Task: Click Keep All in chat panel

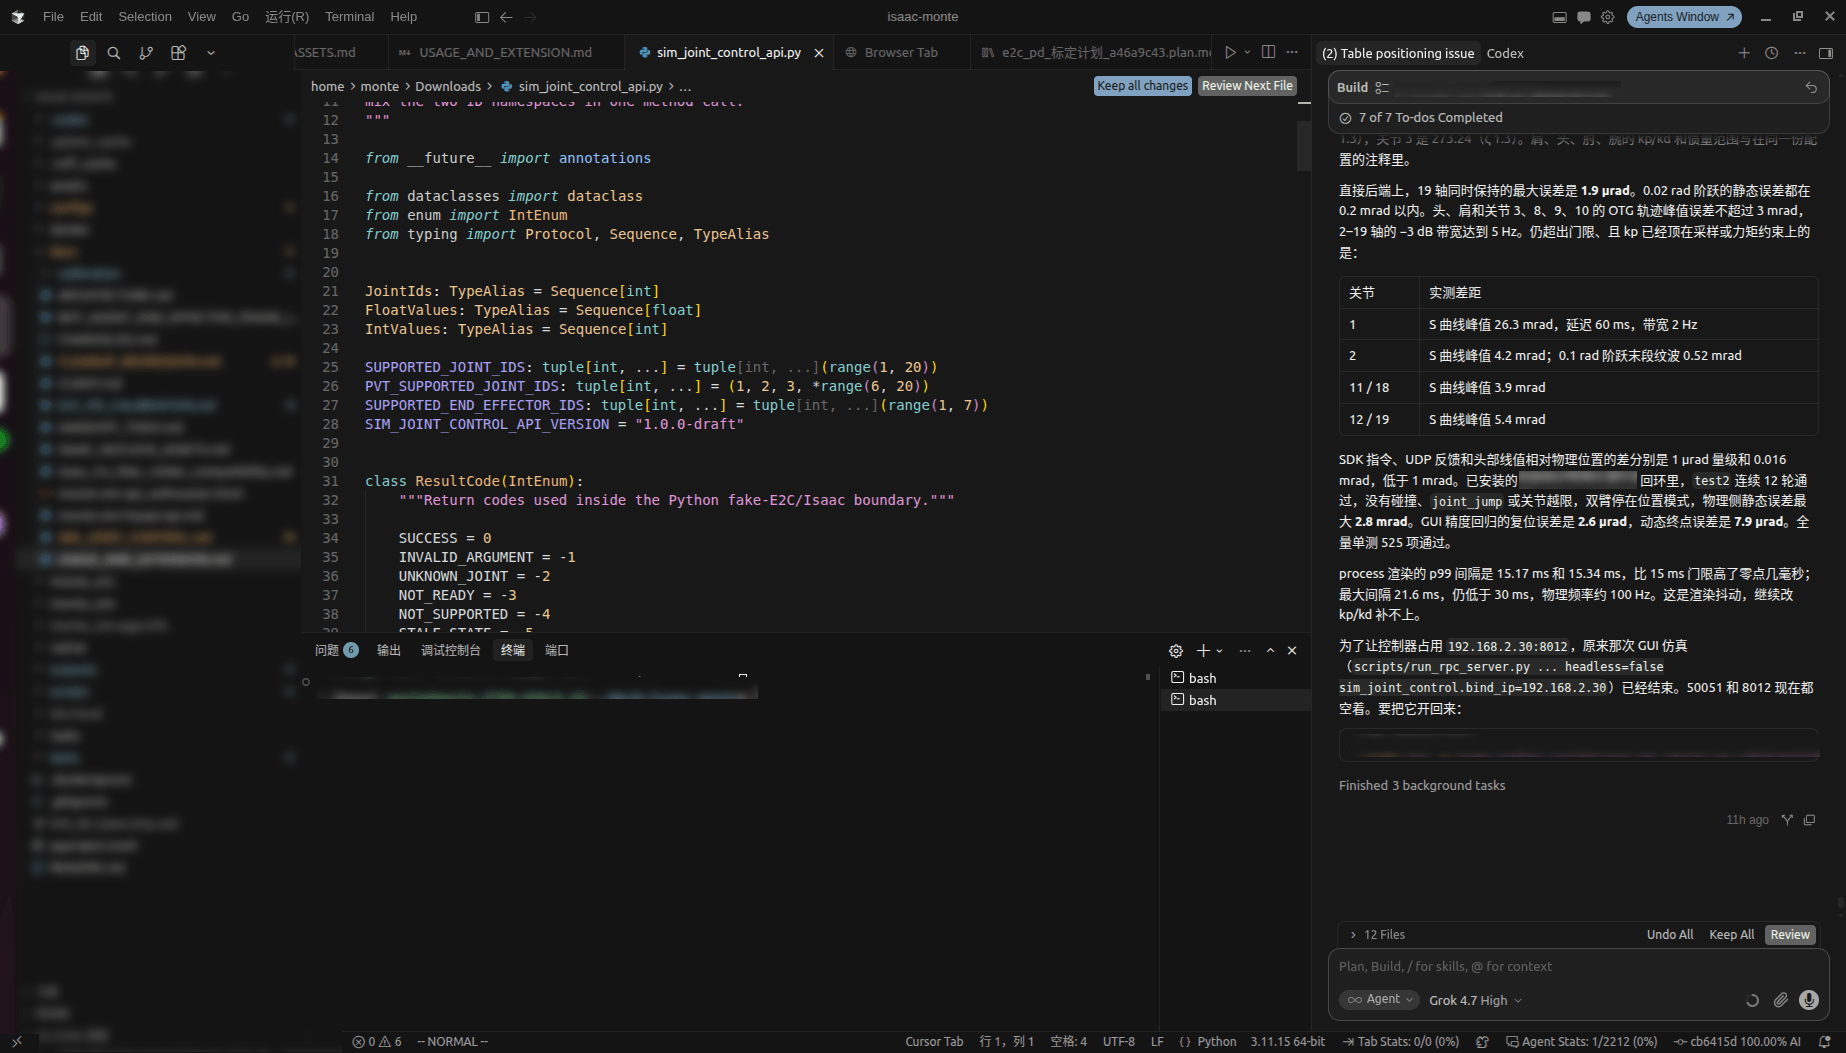Action: 1731,934
